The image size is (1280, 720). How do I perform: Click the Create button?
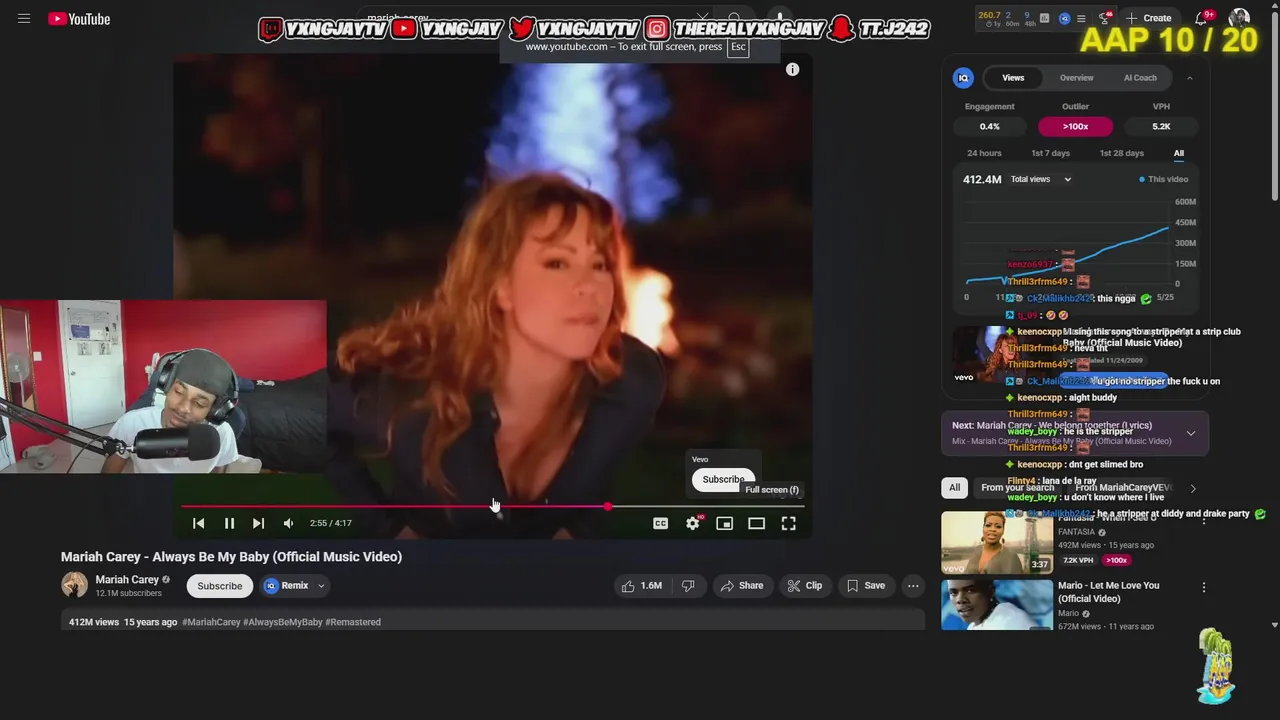coord(1148,18)
